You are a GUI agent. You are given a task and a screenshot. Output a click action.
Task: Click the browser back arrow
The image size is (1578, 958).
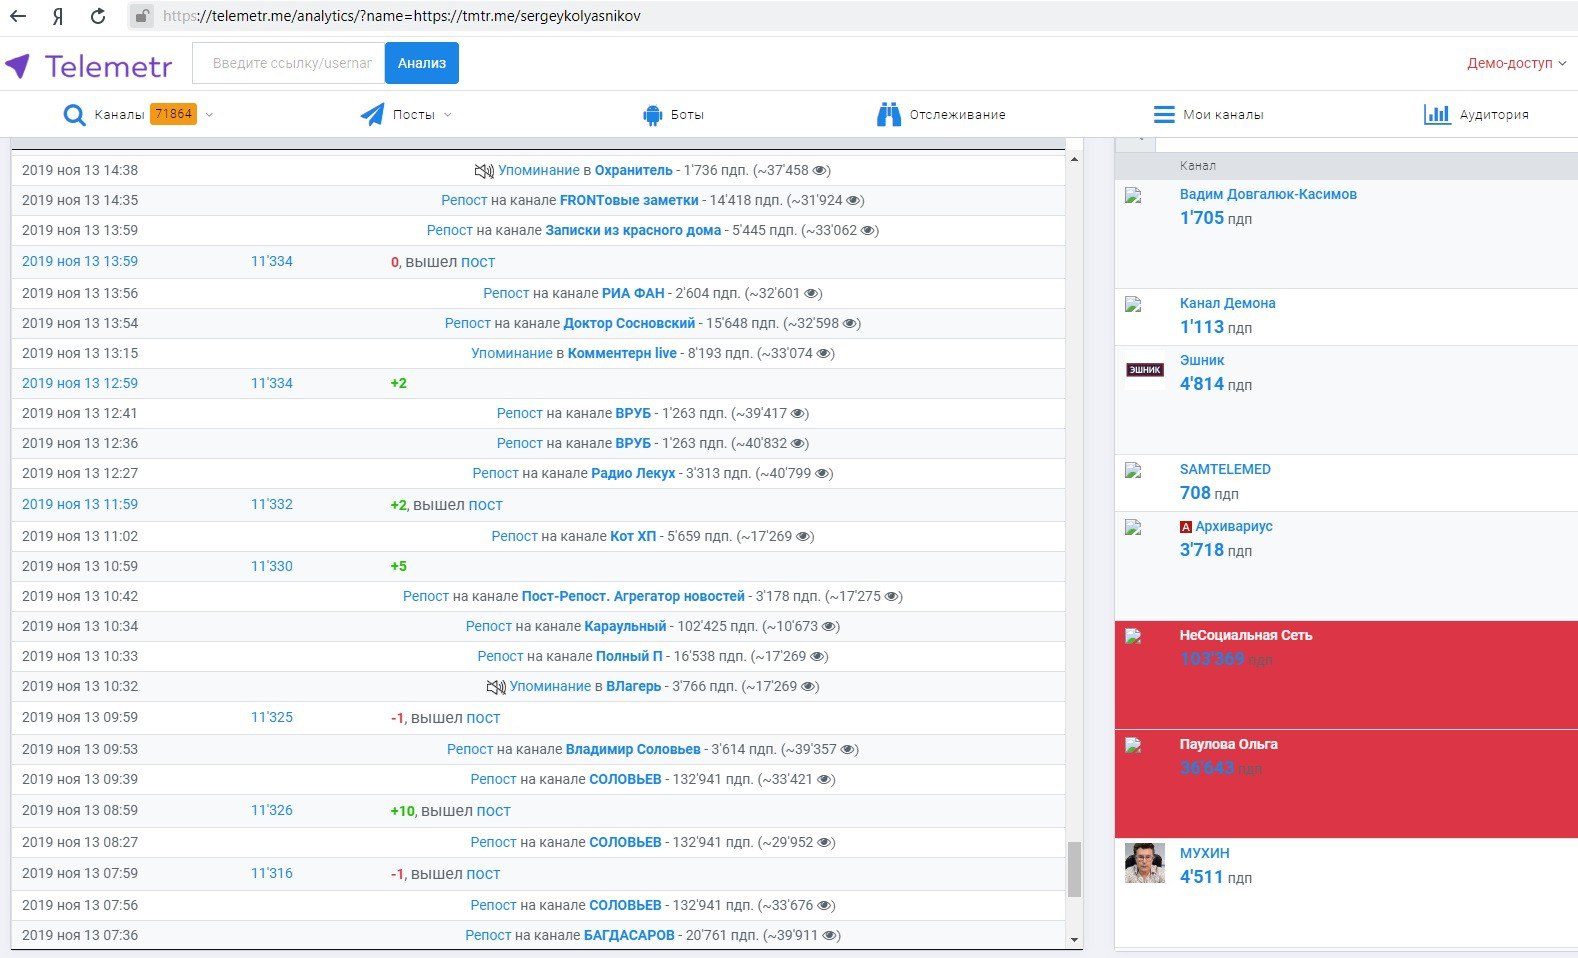tap(18, 16)
